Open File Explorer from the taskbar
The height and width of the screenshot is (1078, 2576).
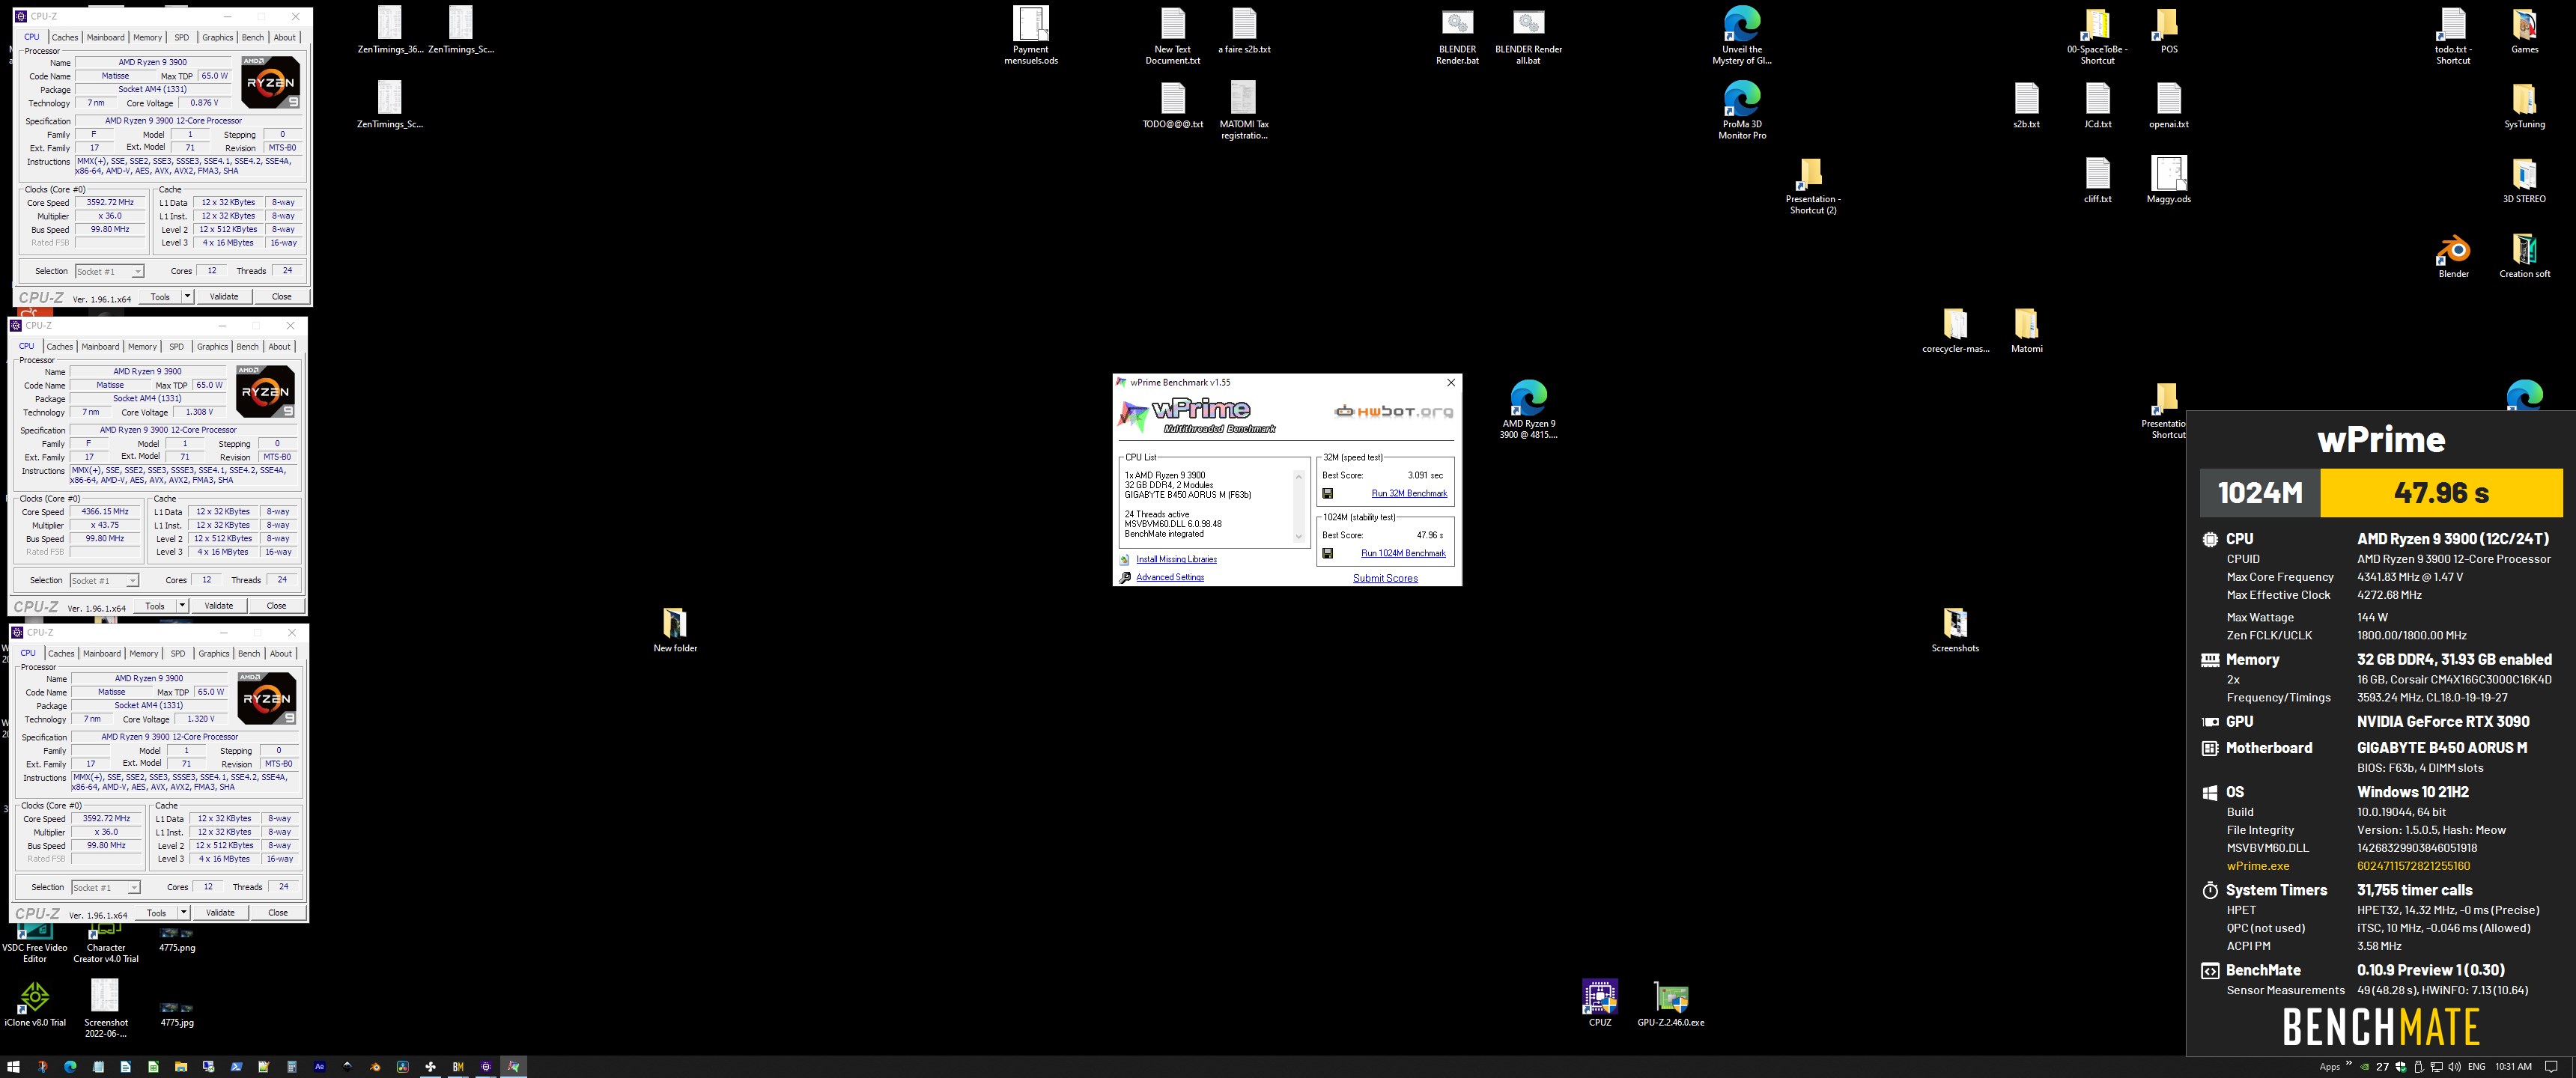pyautogui.click(x=181, y=1067)
